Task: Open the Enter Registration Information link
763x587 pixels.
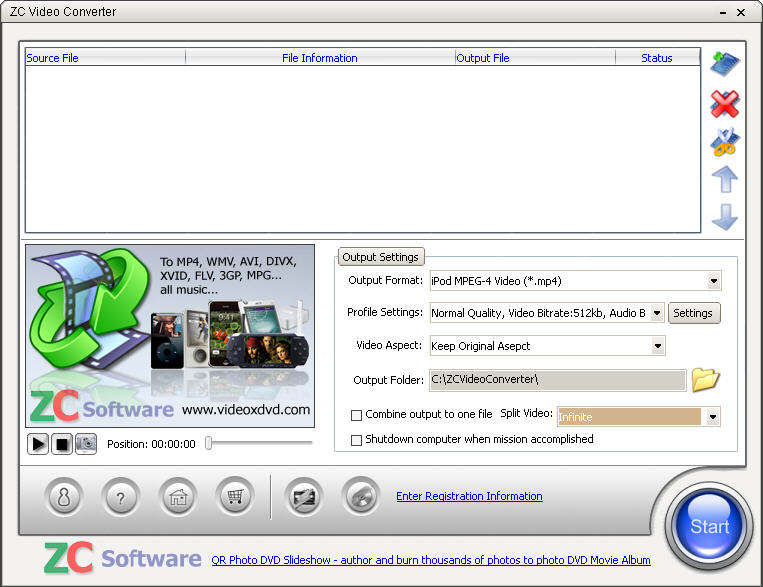Action: pyautogui.click(x=469, y=496)
